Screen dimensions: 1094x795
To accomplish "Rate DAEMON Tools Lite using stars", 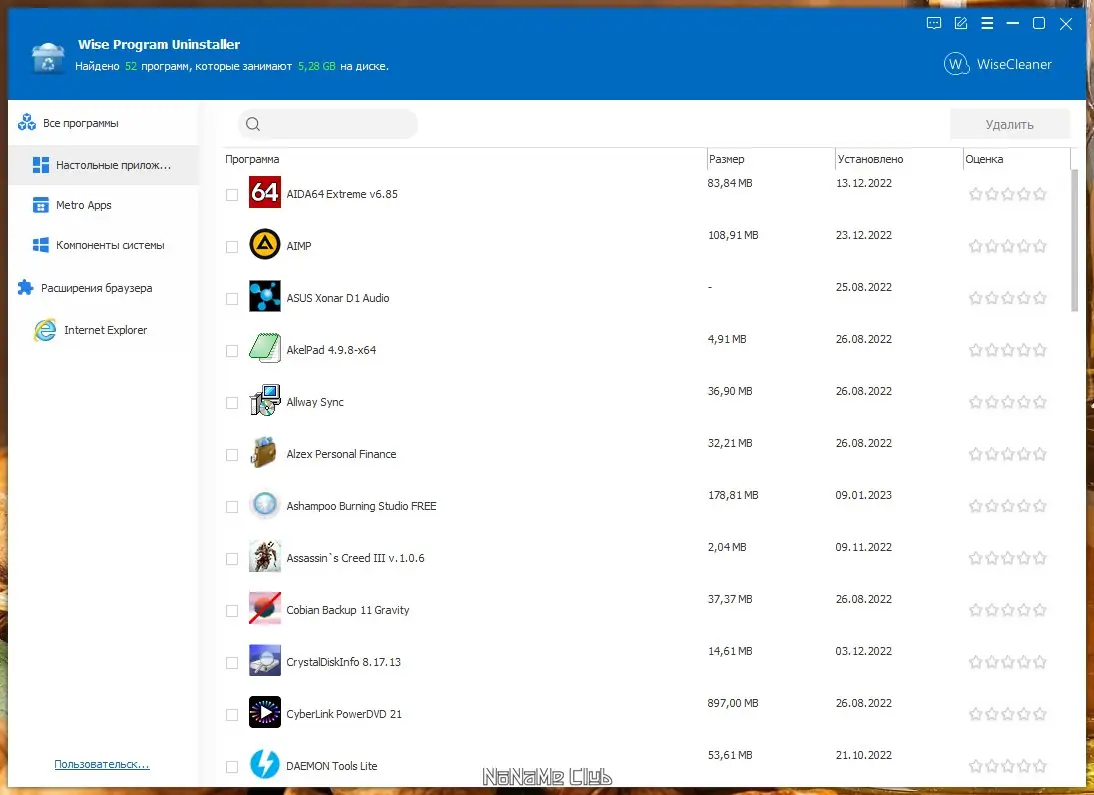I will point(1007,766).
